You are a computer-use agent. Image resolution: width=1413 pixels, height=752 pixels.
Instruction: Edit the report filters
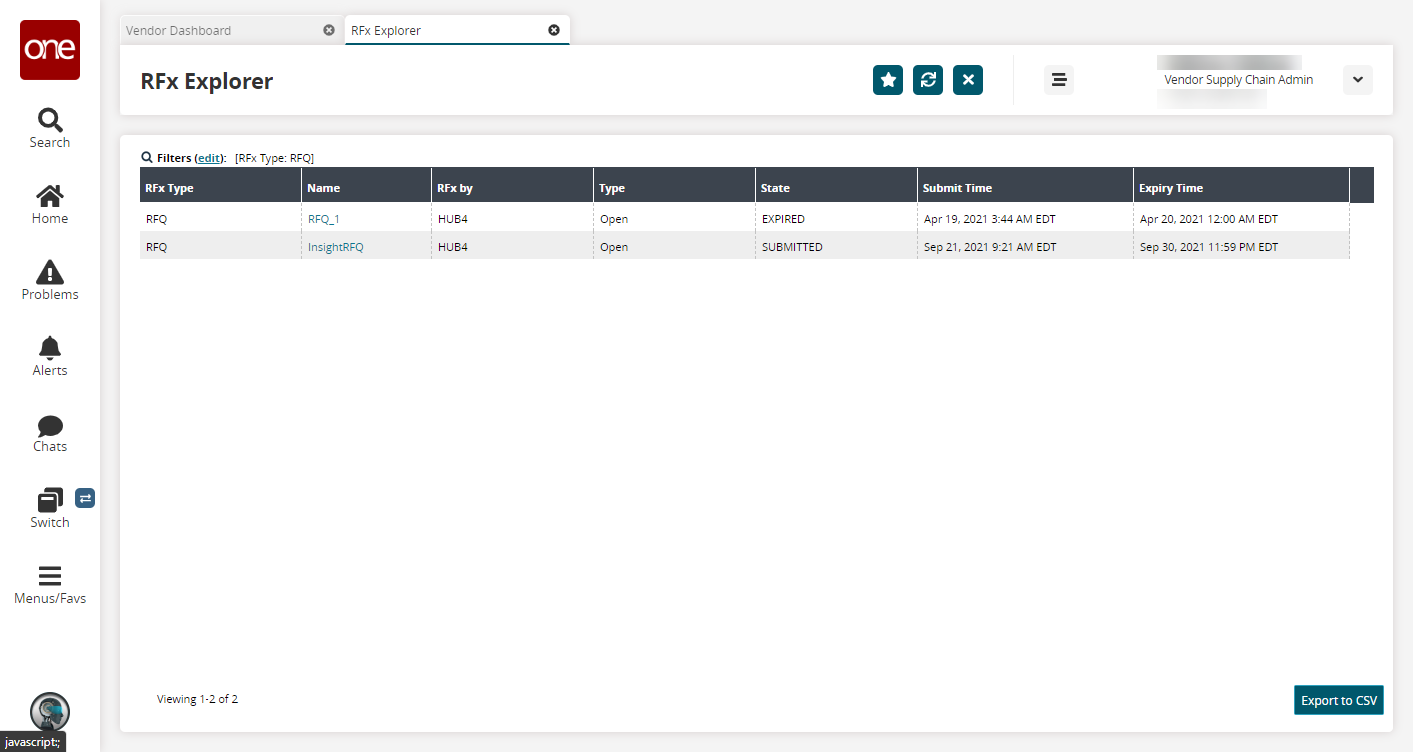click(209, 158)
